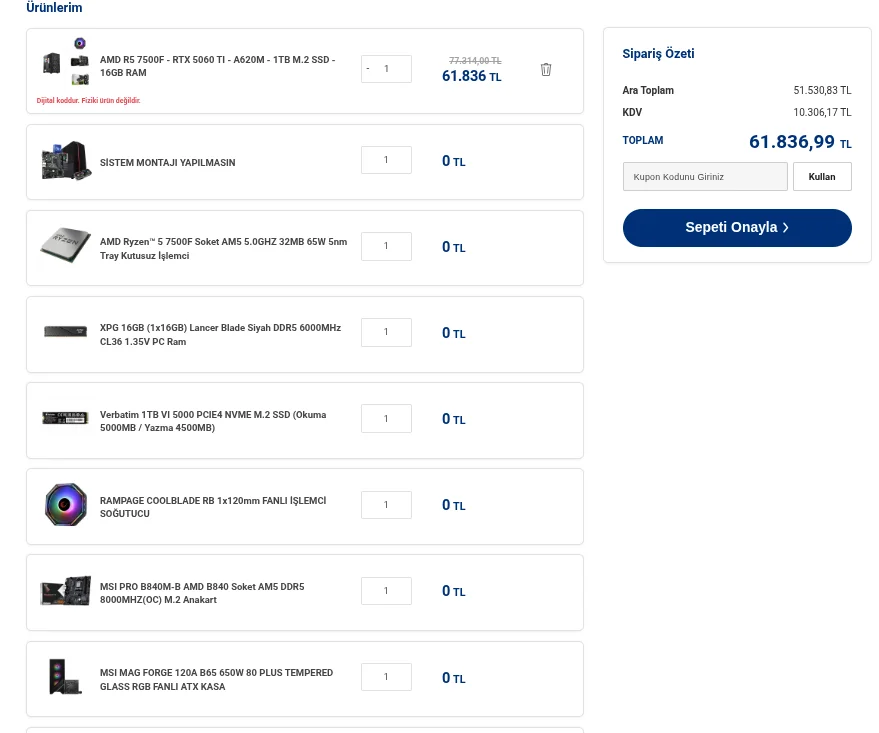Image resolution: width=879 pixels, height=733 pixels.
Task: Click the Rampage Coolblade cooler image
Action: pyautogui.click(x=66, y=505)
